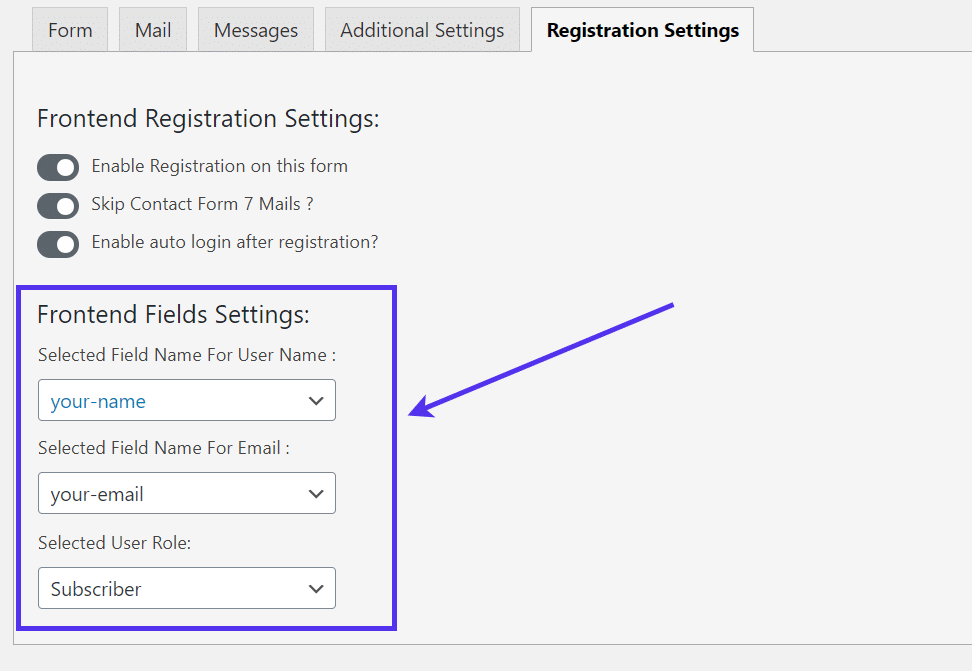Go to the Messages tab
This screenshot has width=972, height=671.
click(x=255, y=30)
